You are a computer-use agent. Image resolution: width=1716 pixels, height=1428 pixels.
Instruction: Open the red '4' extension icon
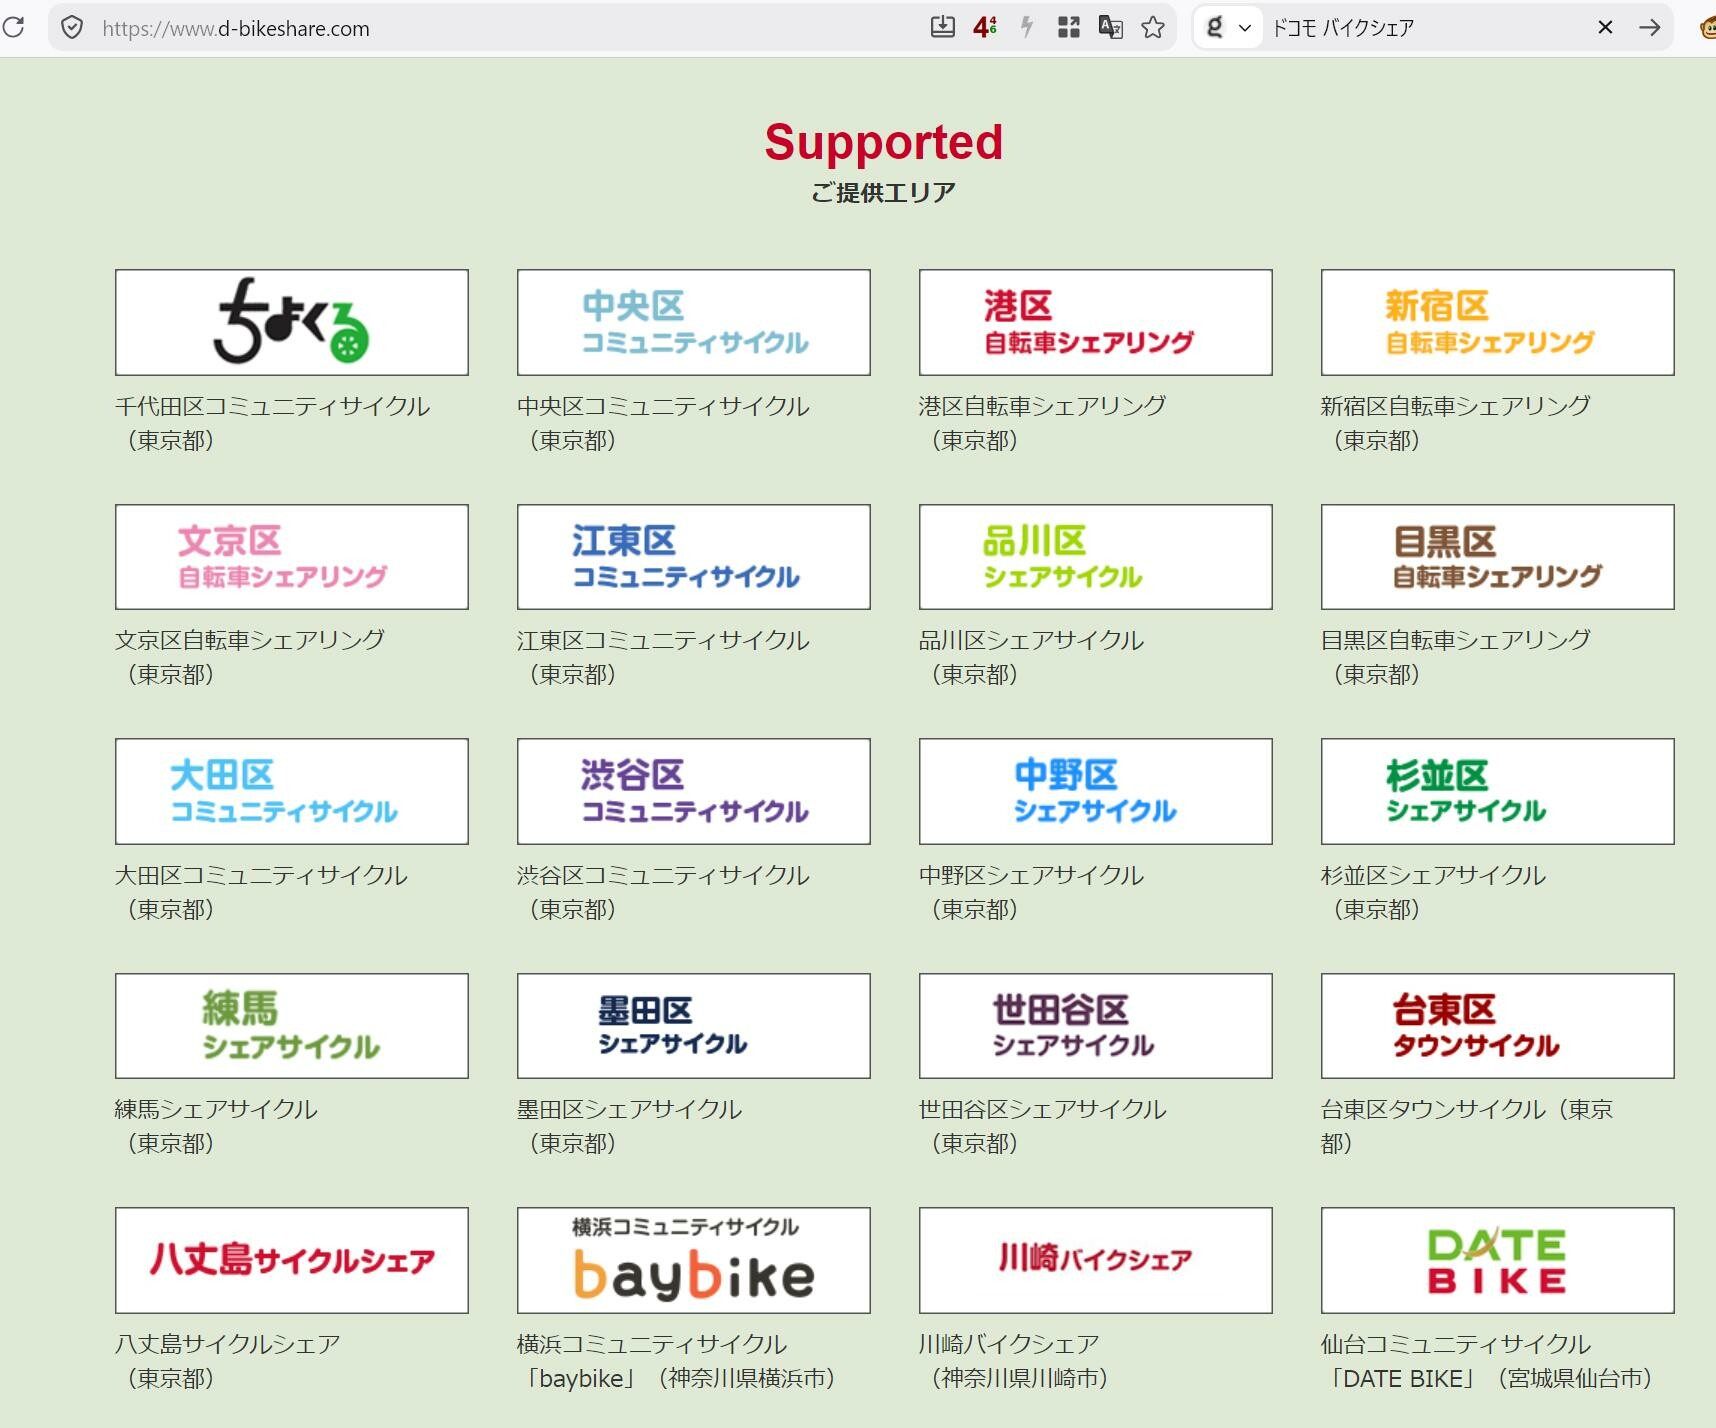[985, 27]
